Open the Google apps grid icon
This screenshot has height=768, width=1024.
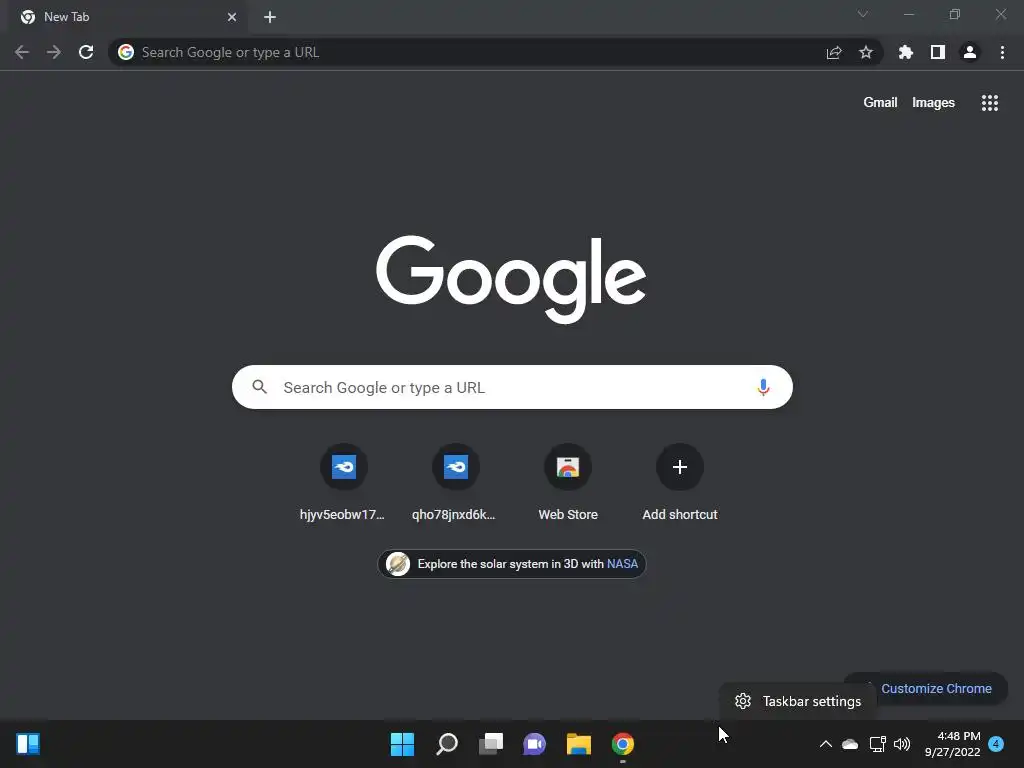click(x=989, y=103)
